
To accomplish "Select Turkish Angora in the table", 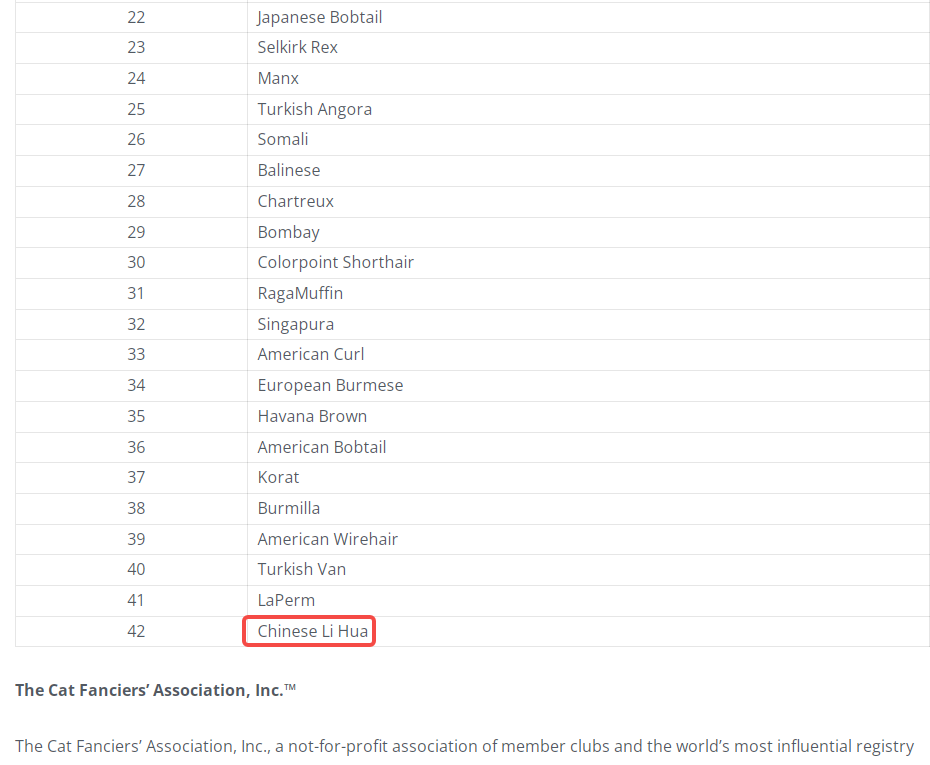I will [314, 109].
